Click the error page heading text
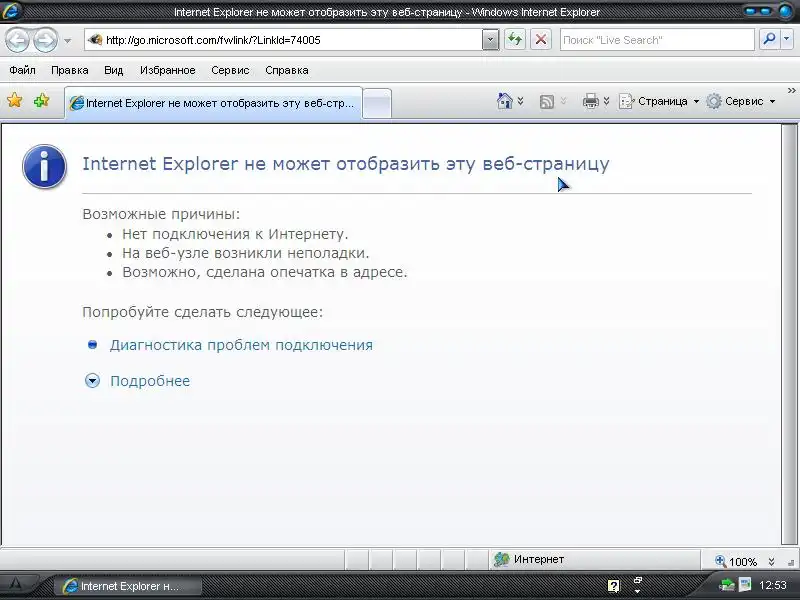800x600 pixels. point(346,164)
